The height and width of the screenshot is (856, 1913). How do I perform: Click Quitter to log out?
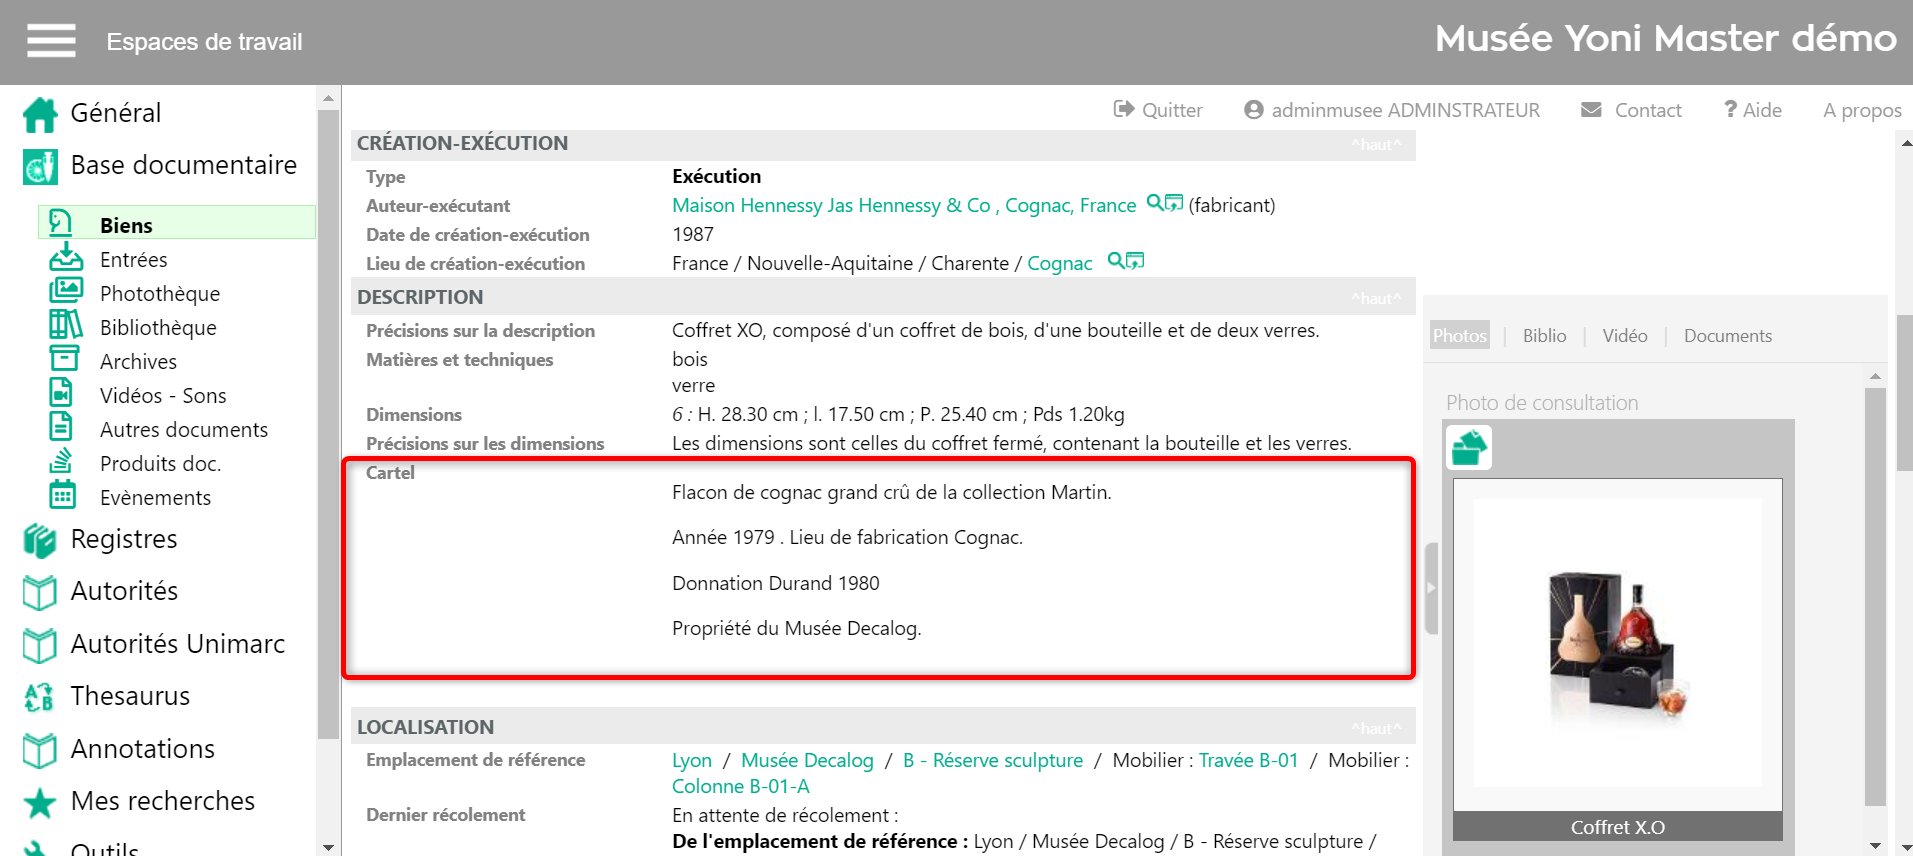(1158, 110)
